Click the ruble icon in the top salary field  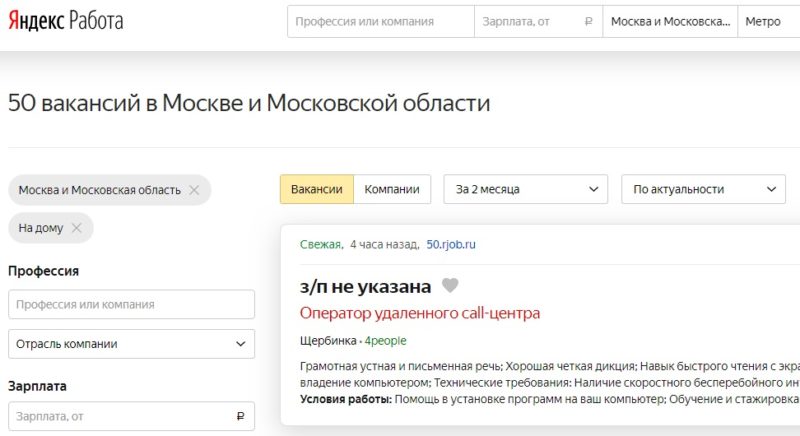click(588, 21)
